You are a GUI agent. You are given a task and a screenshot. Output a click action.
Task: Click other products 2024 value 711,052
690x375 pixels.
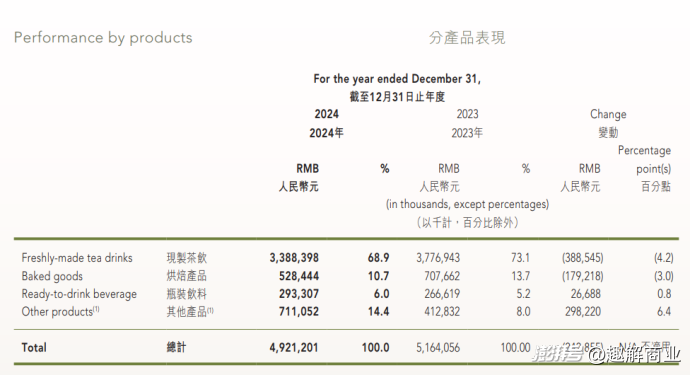(x=299, y=312)
